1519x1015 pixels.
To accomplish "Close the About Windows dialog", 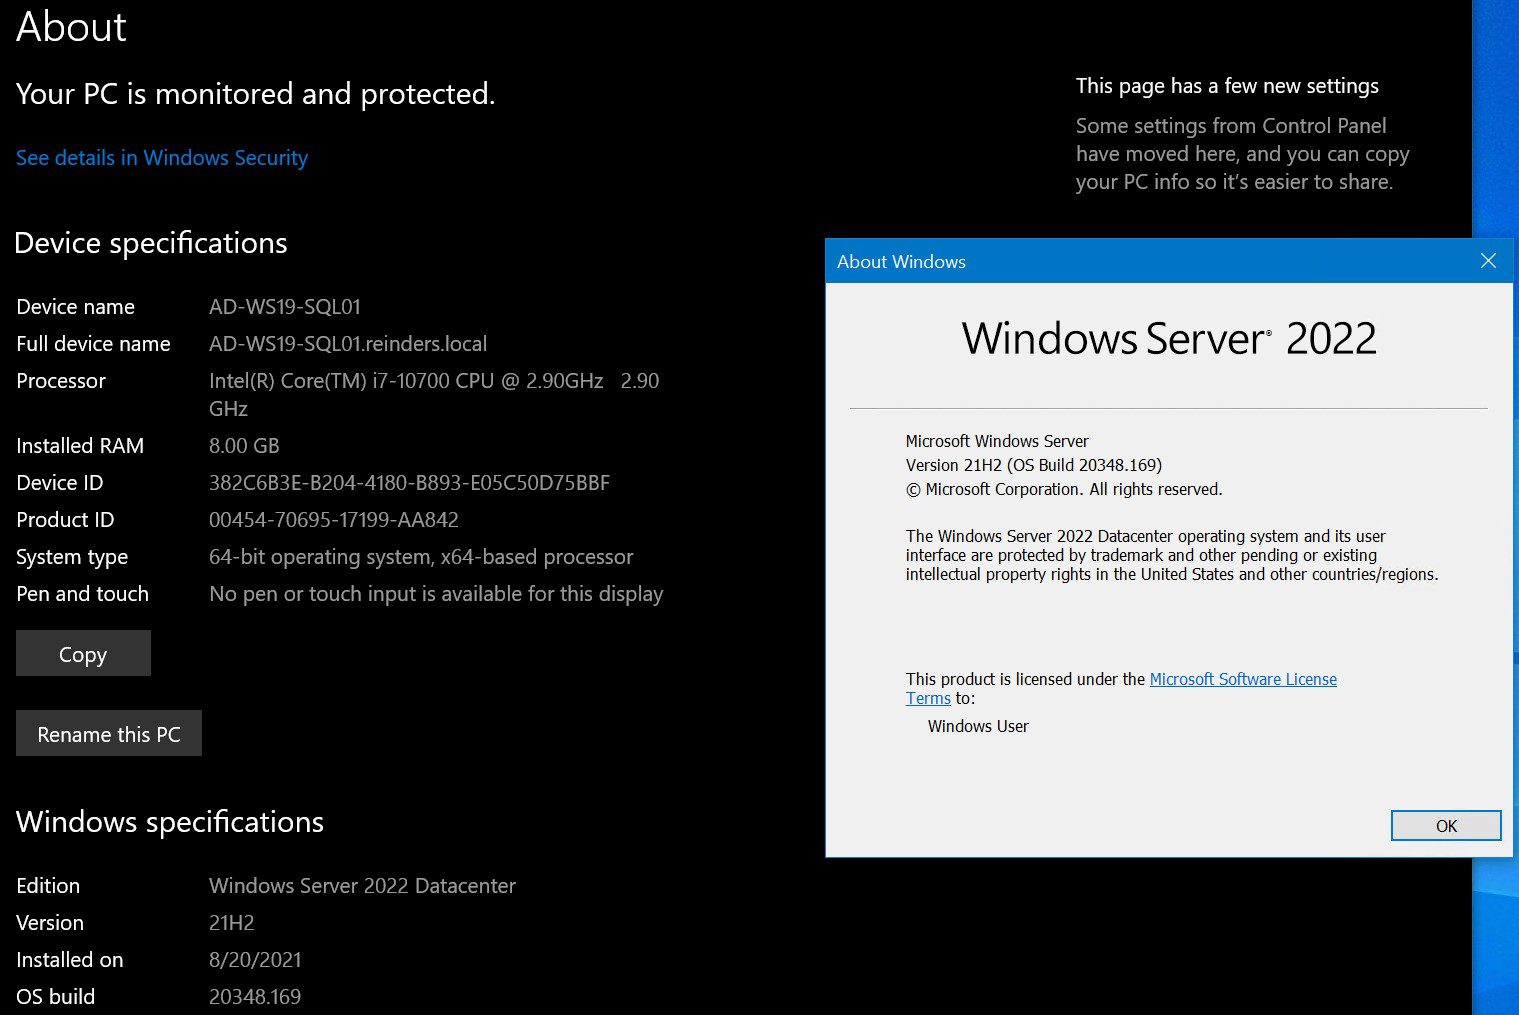I will [x=1488, y=261].
